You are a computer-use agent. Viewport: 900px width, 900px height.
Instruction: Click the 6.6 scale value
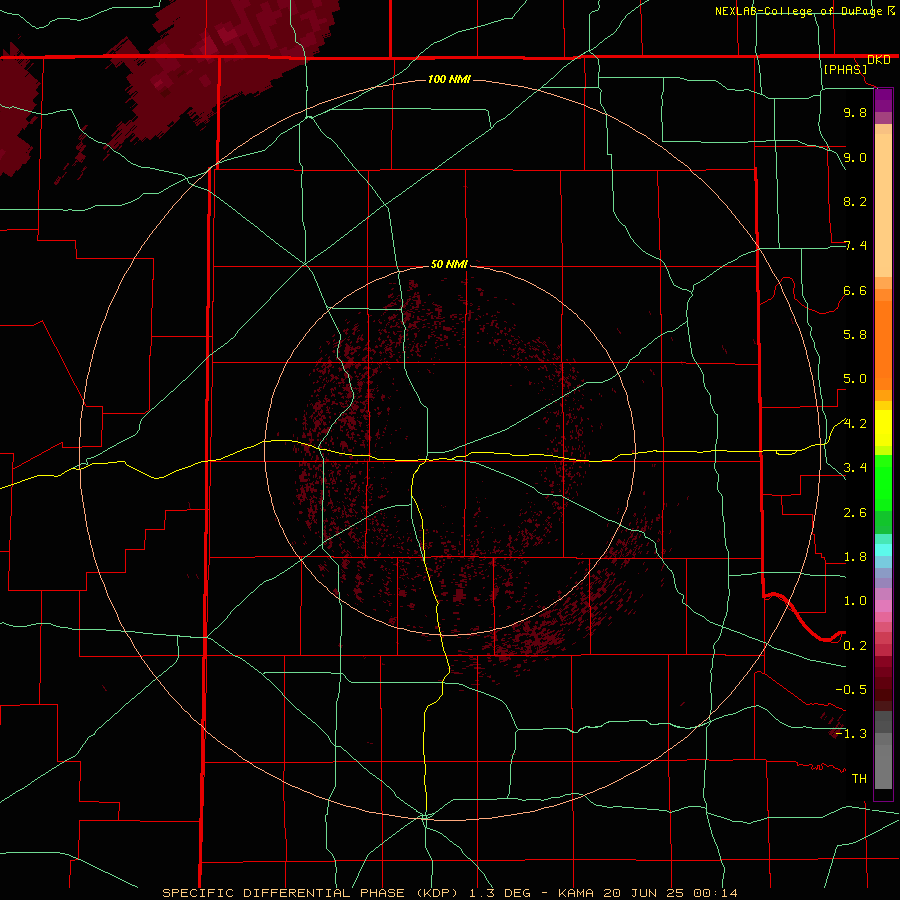click(855, 290)
